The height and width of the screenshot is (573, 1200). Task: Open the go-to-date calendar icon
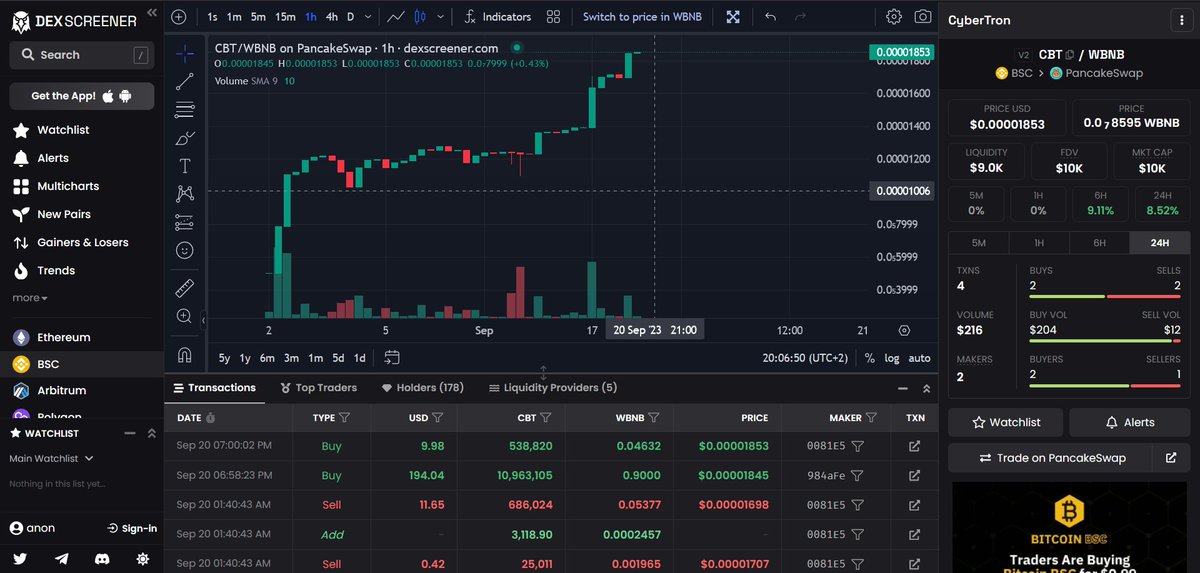392,357
